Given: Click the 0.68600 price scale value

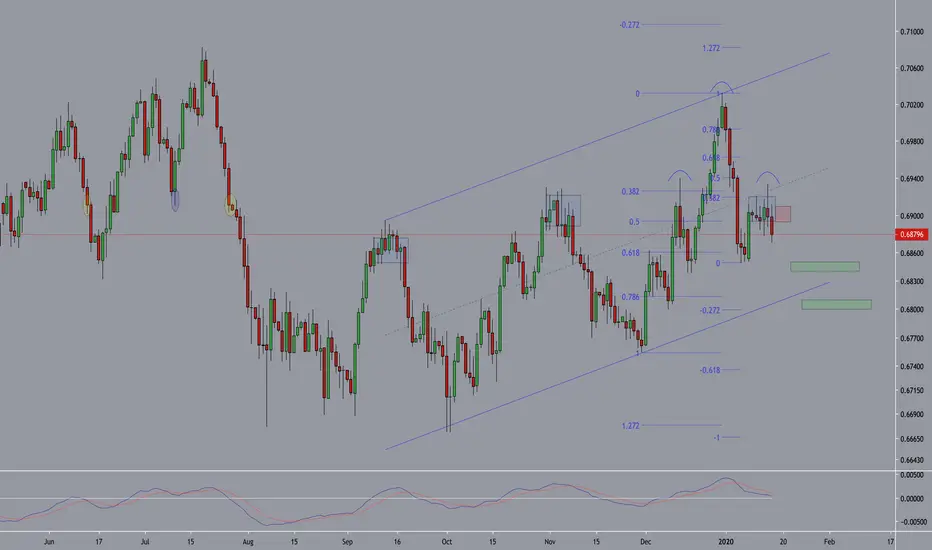Looking at the screenshot, I should 912,253.
